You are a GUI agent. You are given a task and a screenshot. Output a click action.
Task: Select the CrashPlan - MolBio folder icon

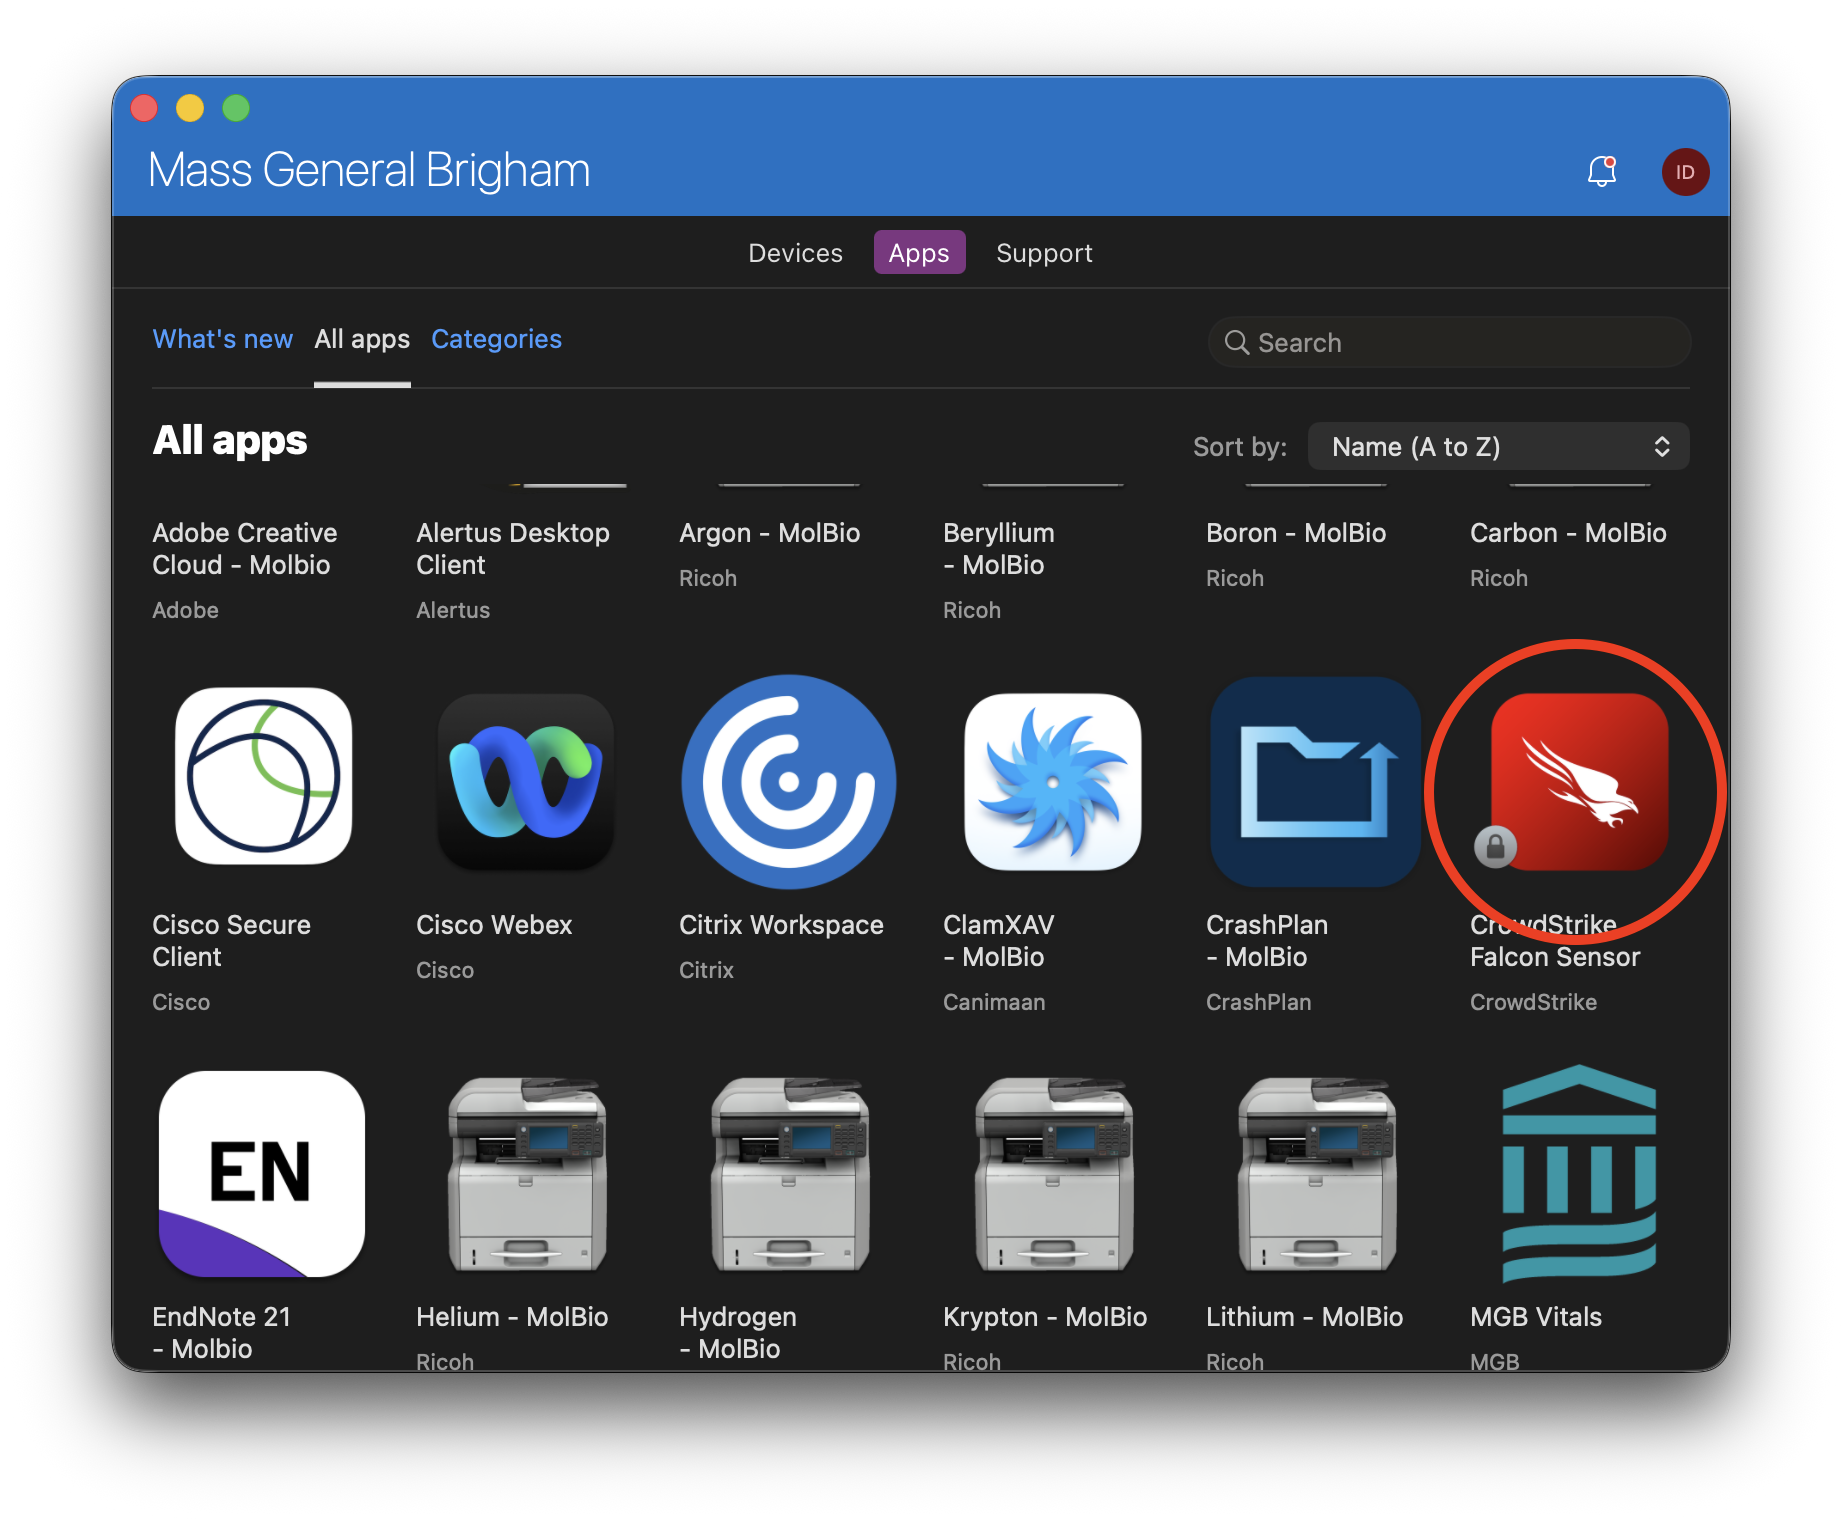tap(1316, 781)
